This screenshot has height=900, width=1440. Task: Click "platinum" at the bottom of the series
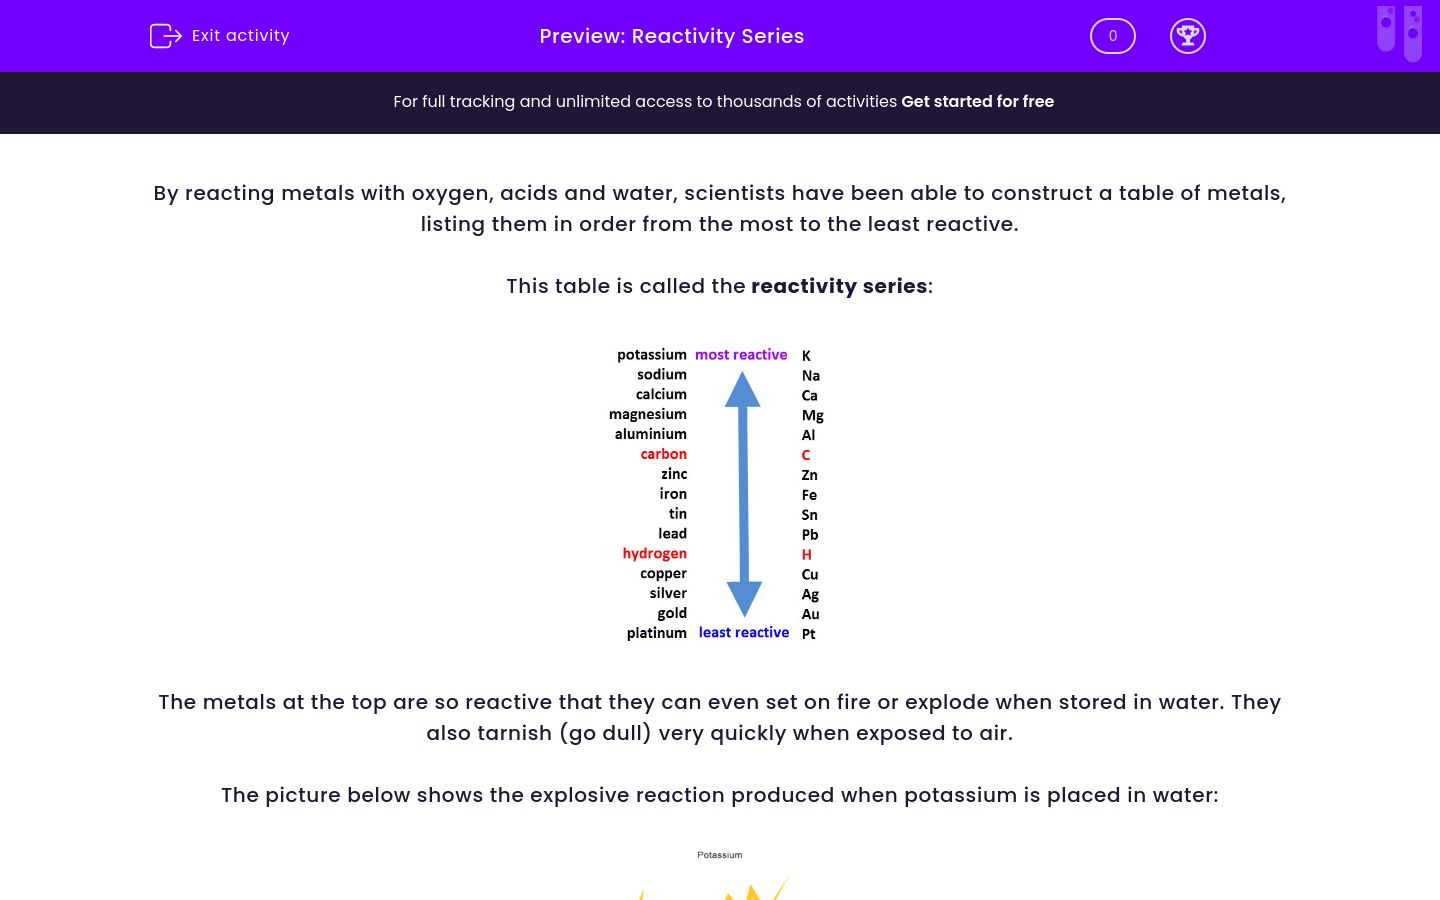click(x=656, y=632)
